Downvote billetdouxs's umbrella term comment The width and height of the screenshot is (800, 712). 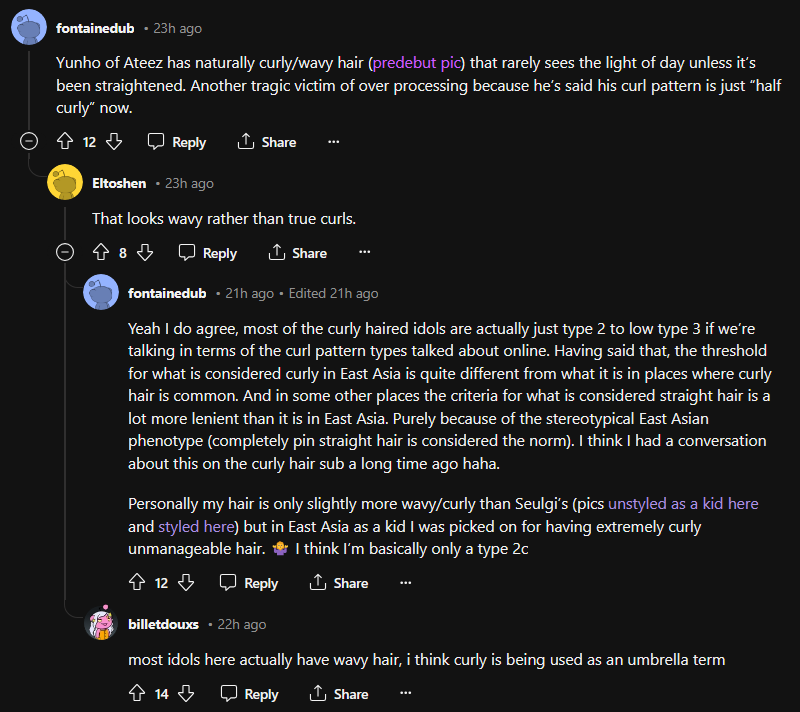click(186, 693)
